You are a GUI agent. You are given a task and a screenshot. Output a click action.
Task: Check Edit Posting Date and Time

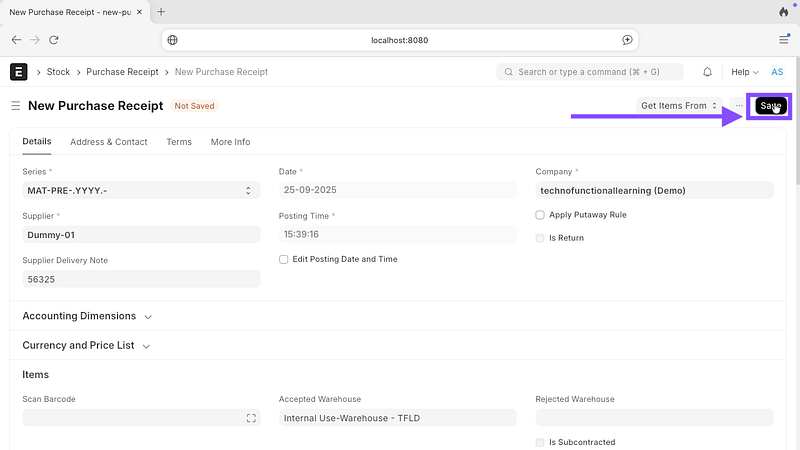point(284,259)
